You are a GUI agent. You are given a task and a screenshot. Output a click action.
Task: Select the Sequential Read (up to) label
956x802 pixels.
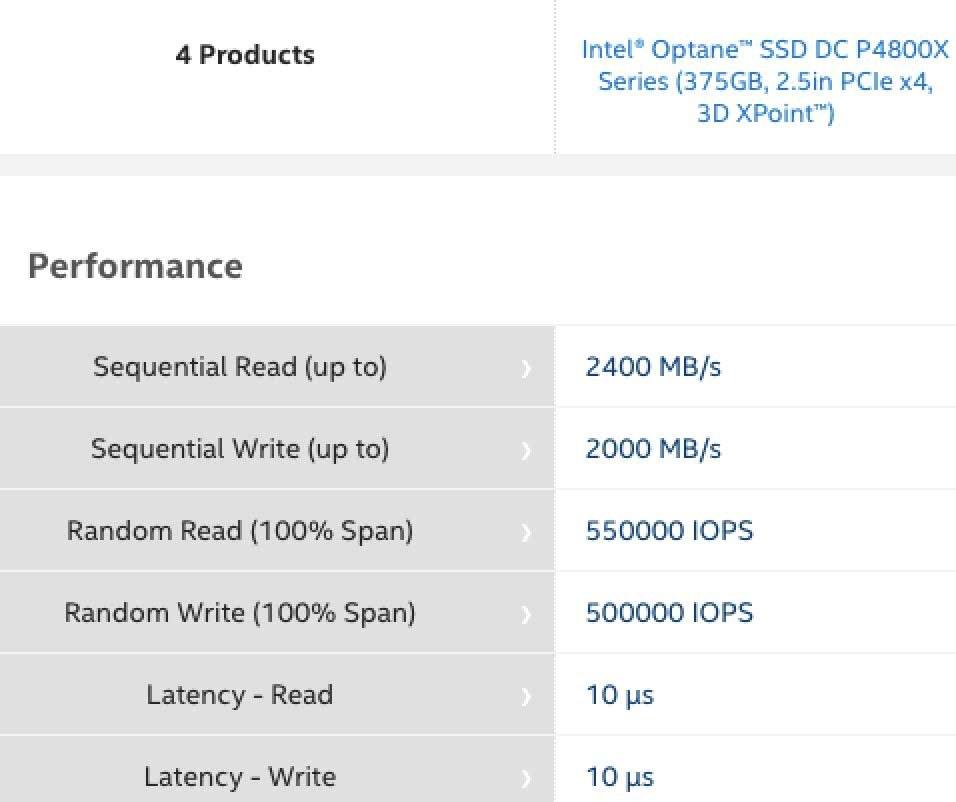coord(240,367)
